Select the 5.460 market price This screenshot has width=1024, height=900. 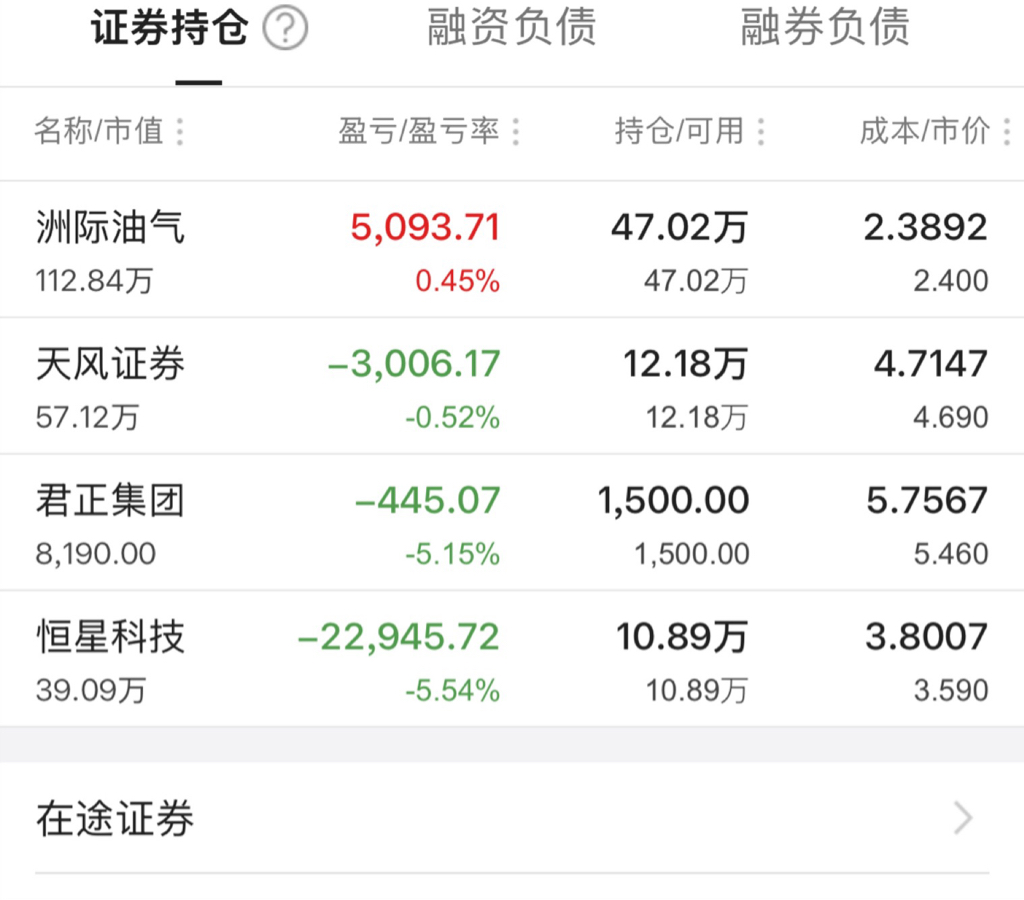950,554
